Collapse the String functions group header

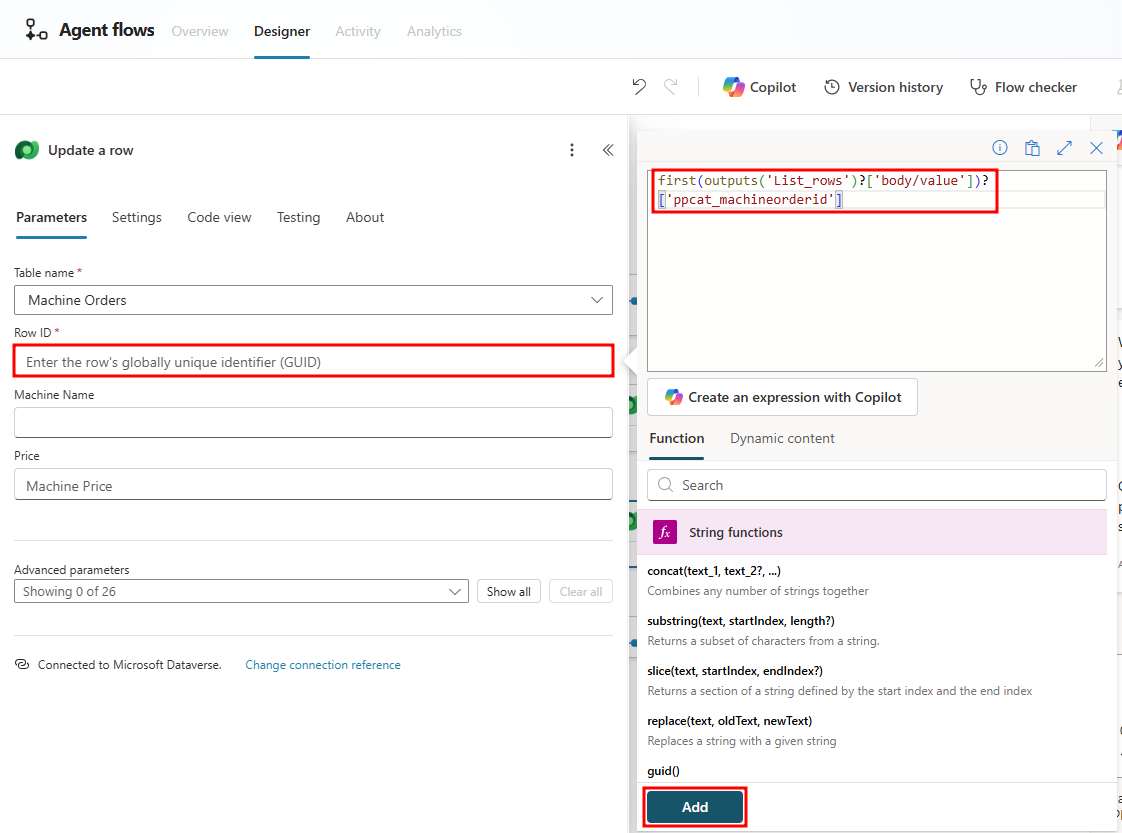click(872, 532)
